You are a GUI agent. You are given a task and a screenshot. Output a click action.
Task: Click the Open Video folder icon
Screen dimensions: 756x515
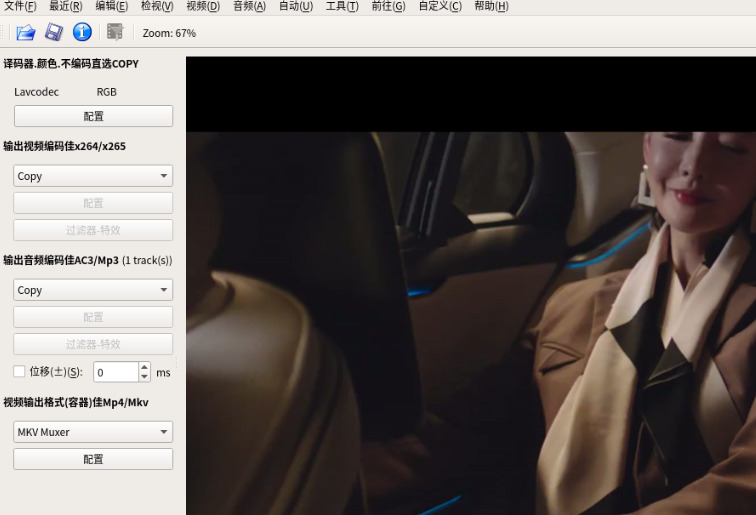click(26, 32)
